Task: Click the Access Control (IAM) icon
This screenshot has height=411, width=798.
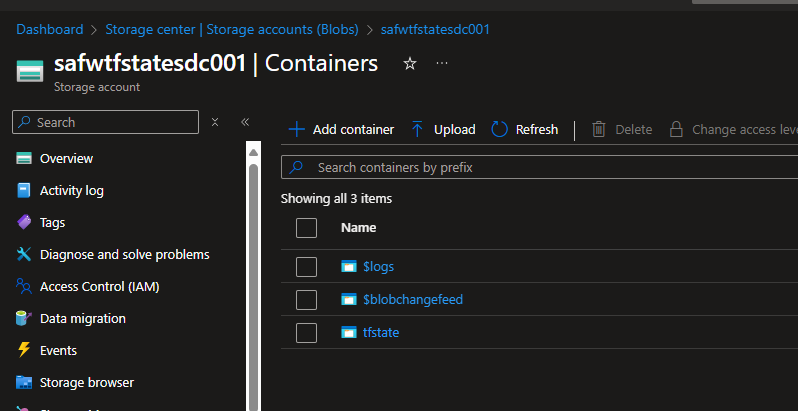Action: pyautogui.click(x=24, y=286)
